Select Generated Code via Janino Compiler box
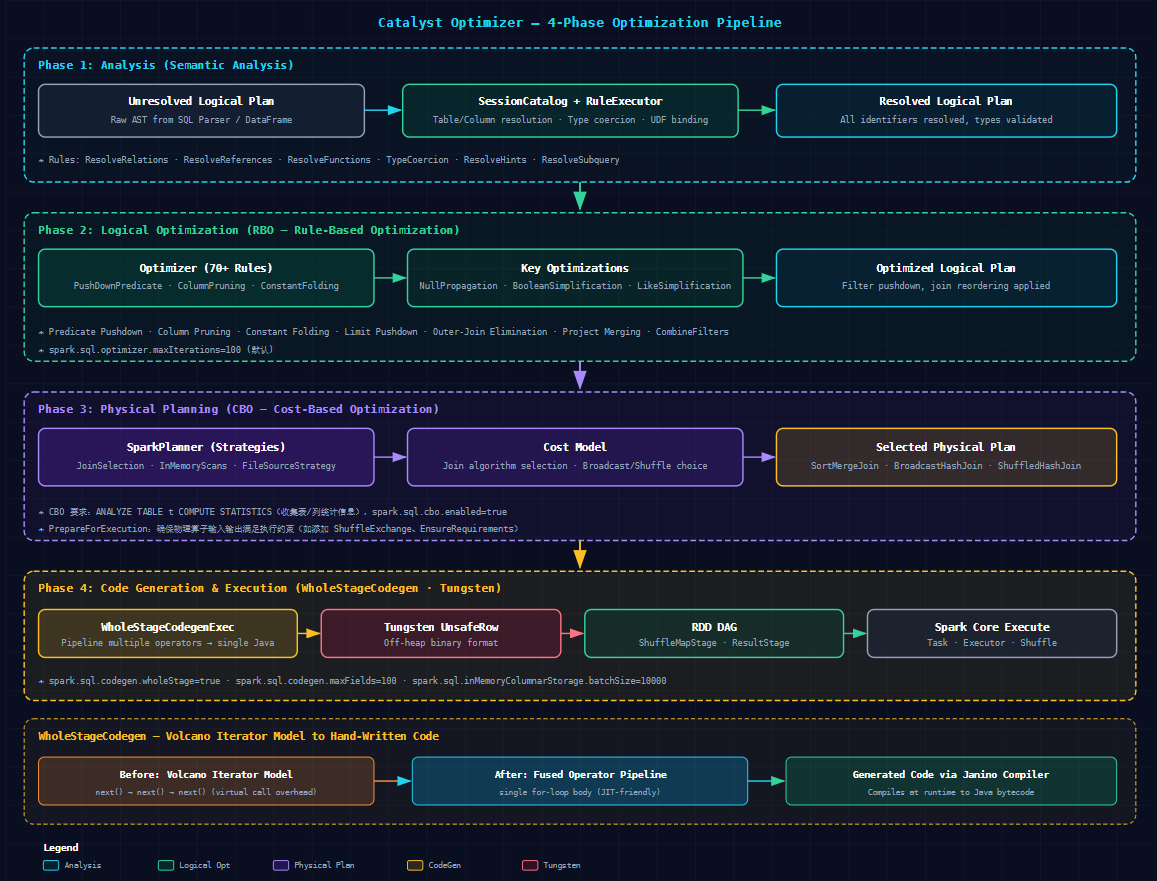The width and height of the screenshot is (1157, 881). click(x=950, y=781)
